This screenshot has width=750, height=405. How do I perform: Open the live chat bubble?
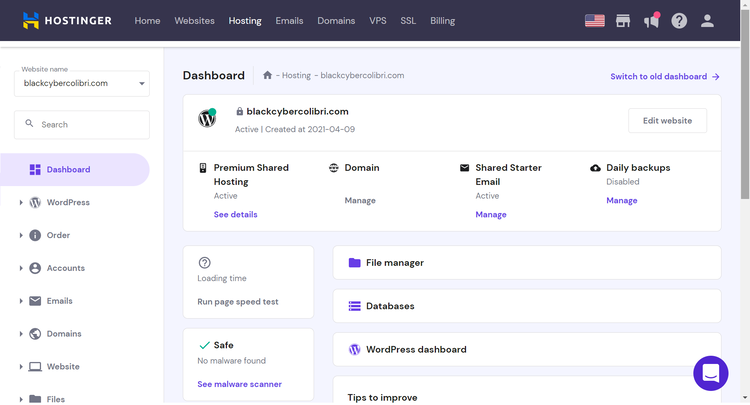click(711, 373)
